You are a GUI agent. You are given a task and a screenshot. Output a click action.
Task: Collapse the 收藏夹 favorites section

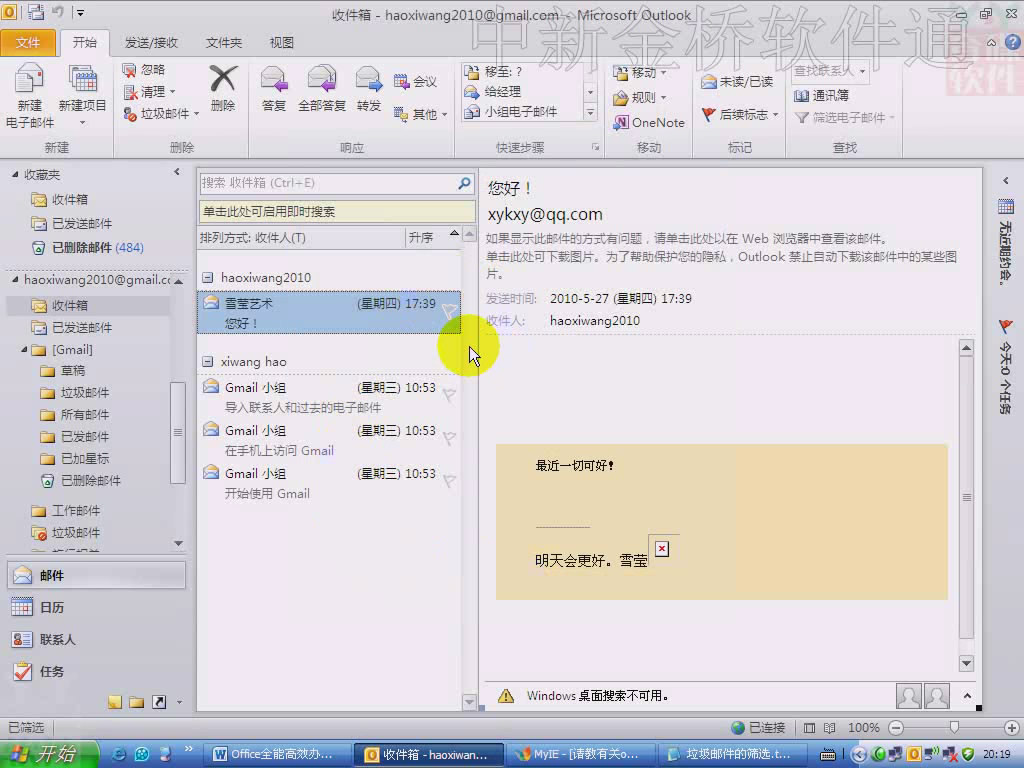click(15, 174)
